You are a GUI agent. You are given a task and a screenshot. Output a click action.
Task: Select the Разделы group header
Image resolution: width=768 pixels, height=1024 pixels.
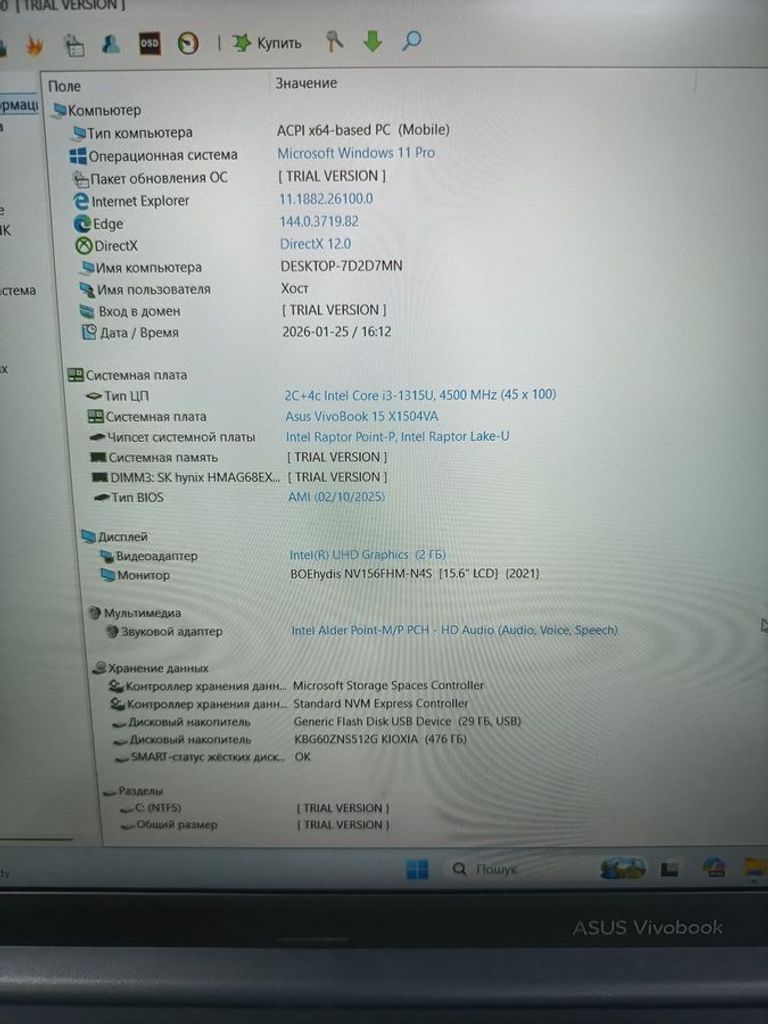pos(134,791)
